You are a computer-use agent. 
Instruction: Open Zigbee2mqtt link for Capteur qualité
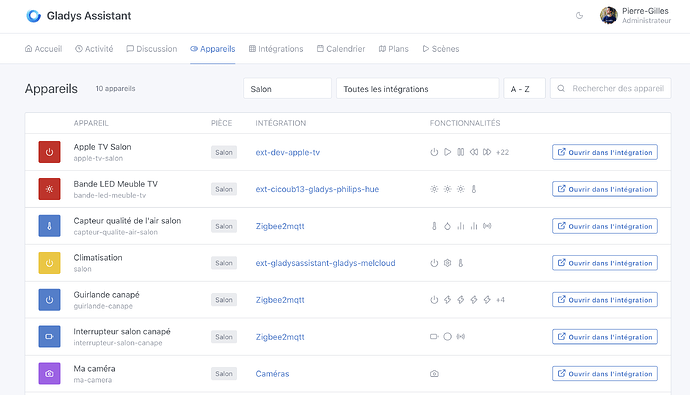(280, 226)
